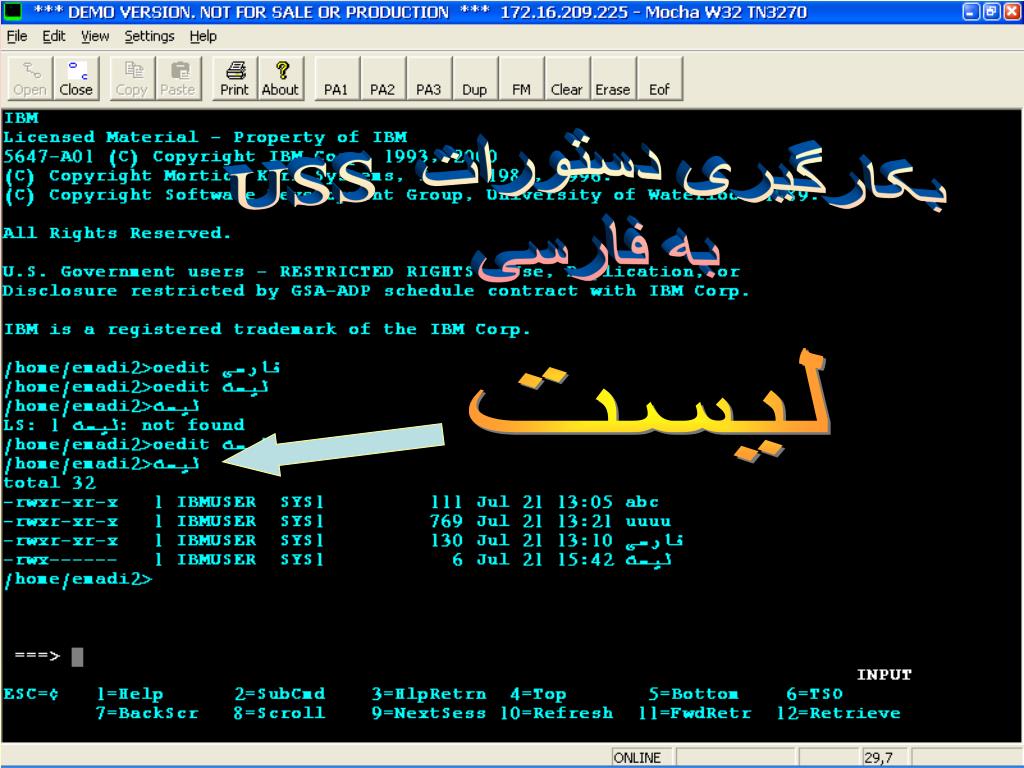Click the 1=Help function key label
Image resolution: width=1024 pixels, height=768 pixels.
click(x=129, y=694)
